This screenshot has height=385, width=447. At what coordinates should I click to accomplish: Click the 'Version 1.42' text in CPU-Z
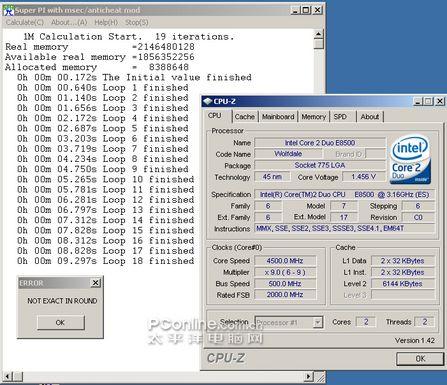coord(415,340)
